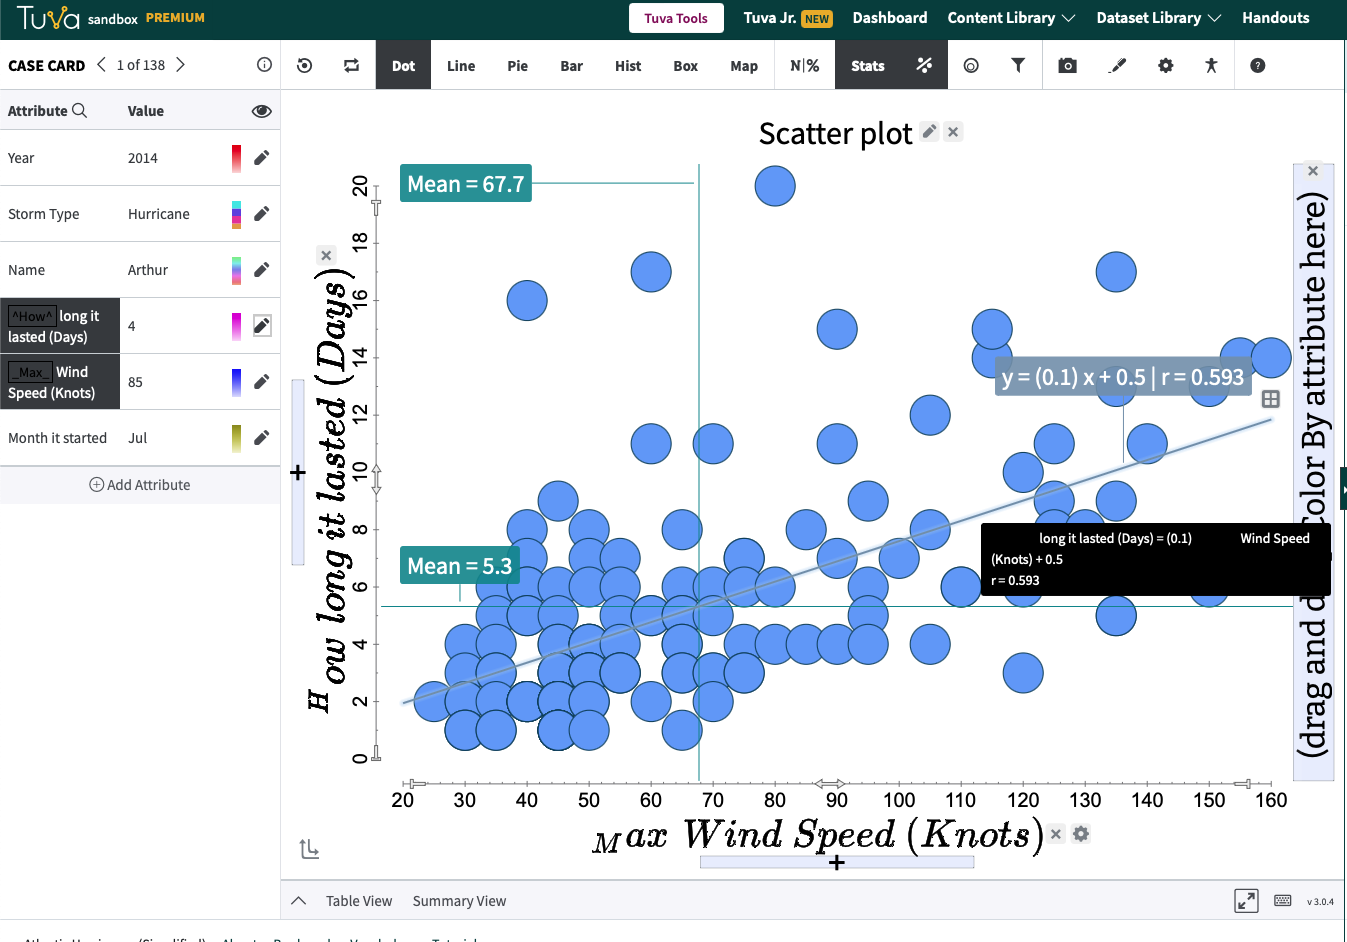Edit the Storm Type attribute pencil

[261, 214]
